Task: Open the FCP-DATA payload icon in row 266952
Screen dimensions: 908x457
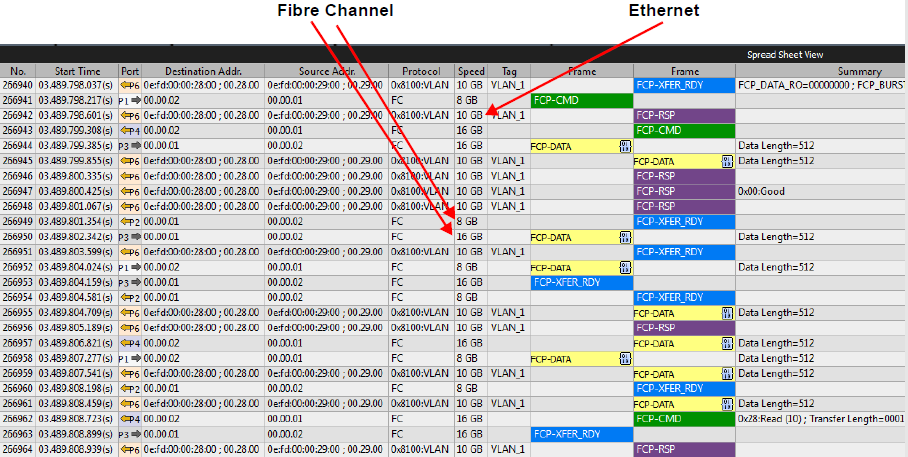Action: [625, 268]
